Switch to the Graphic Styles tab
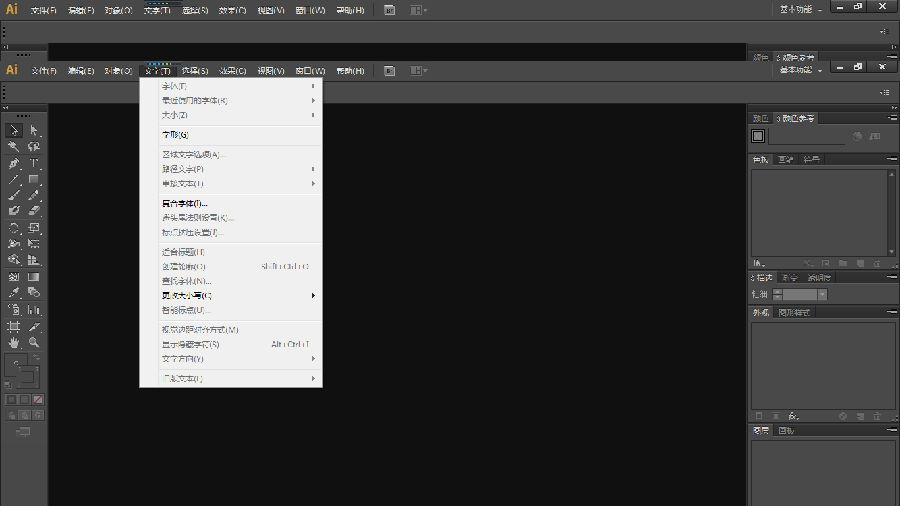The image size is (900, 506). [796, 312]
